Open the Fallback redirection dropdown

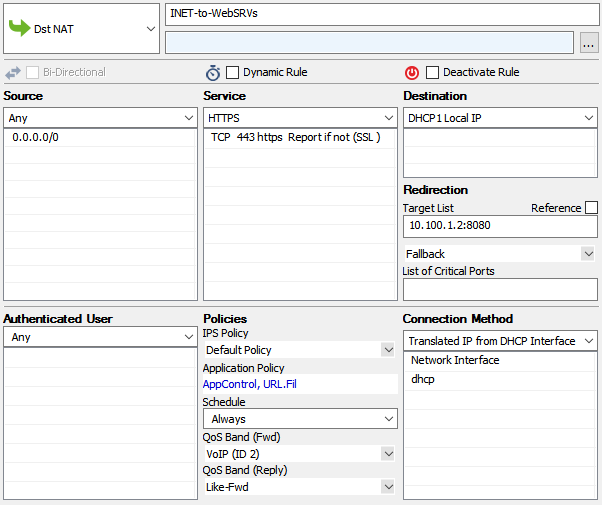tap(587, 254)
